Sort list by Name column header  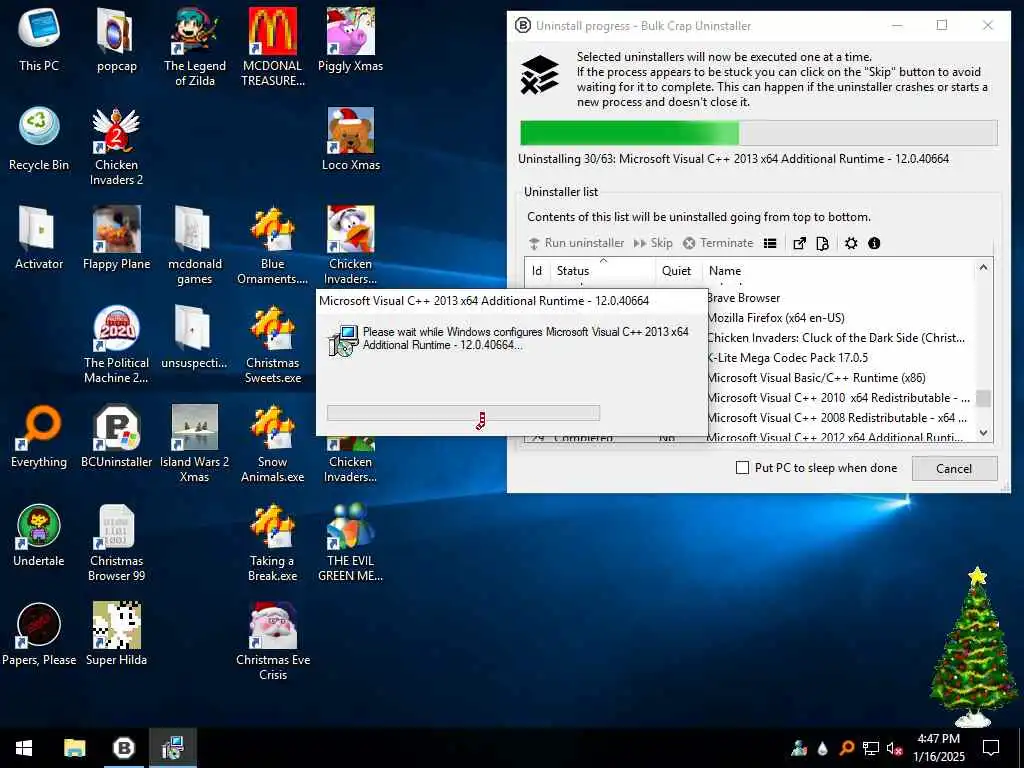[839, 270]
